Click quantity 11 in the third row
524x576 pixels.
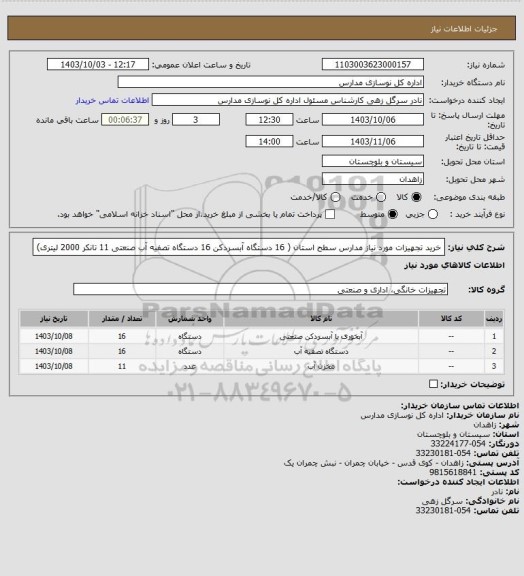(x=122, y=366)
